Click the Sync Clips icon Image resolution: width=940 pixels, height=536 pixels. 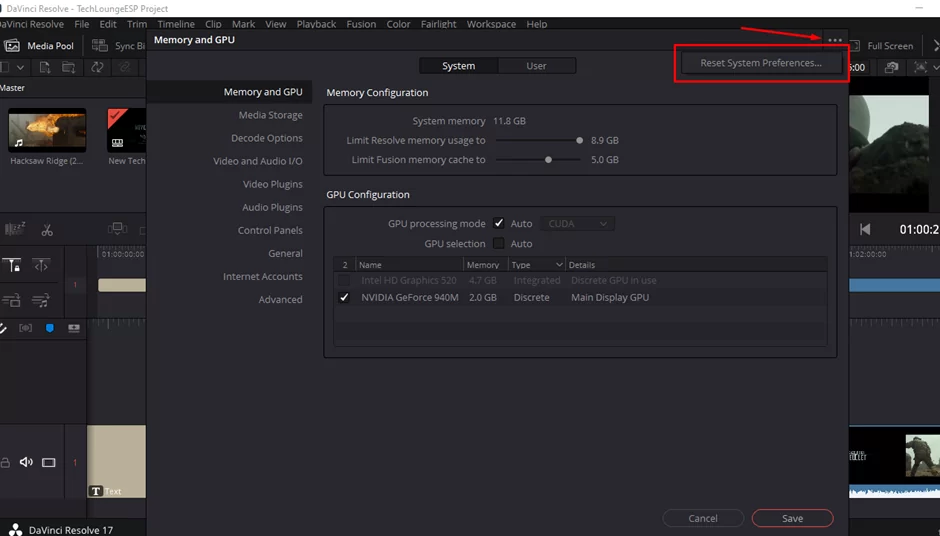pos(97,67)
